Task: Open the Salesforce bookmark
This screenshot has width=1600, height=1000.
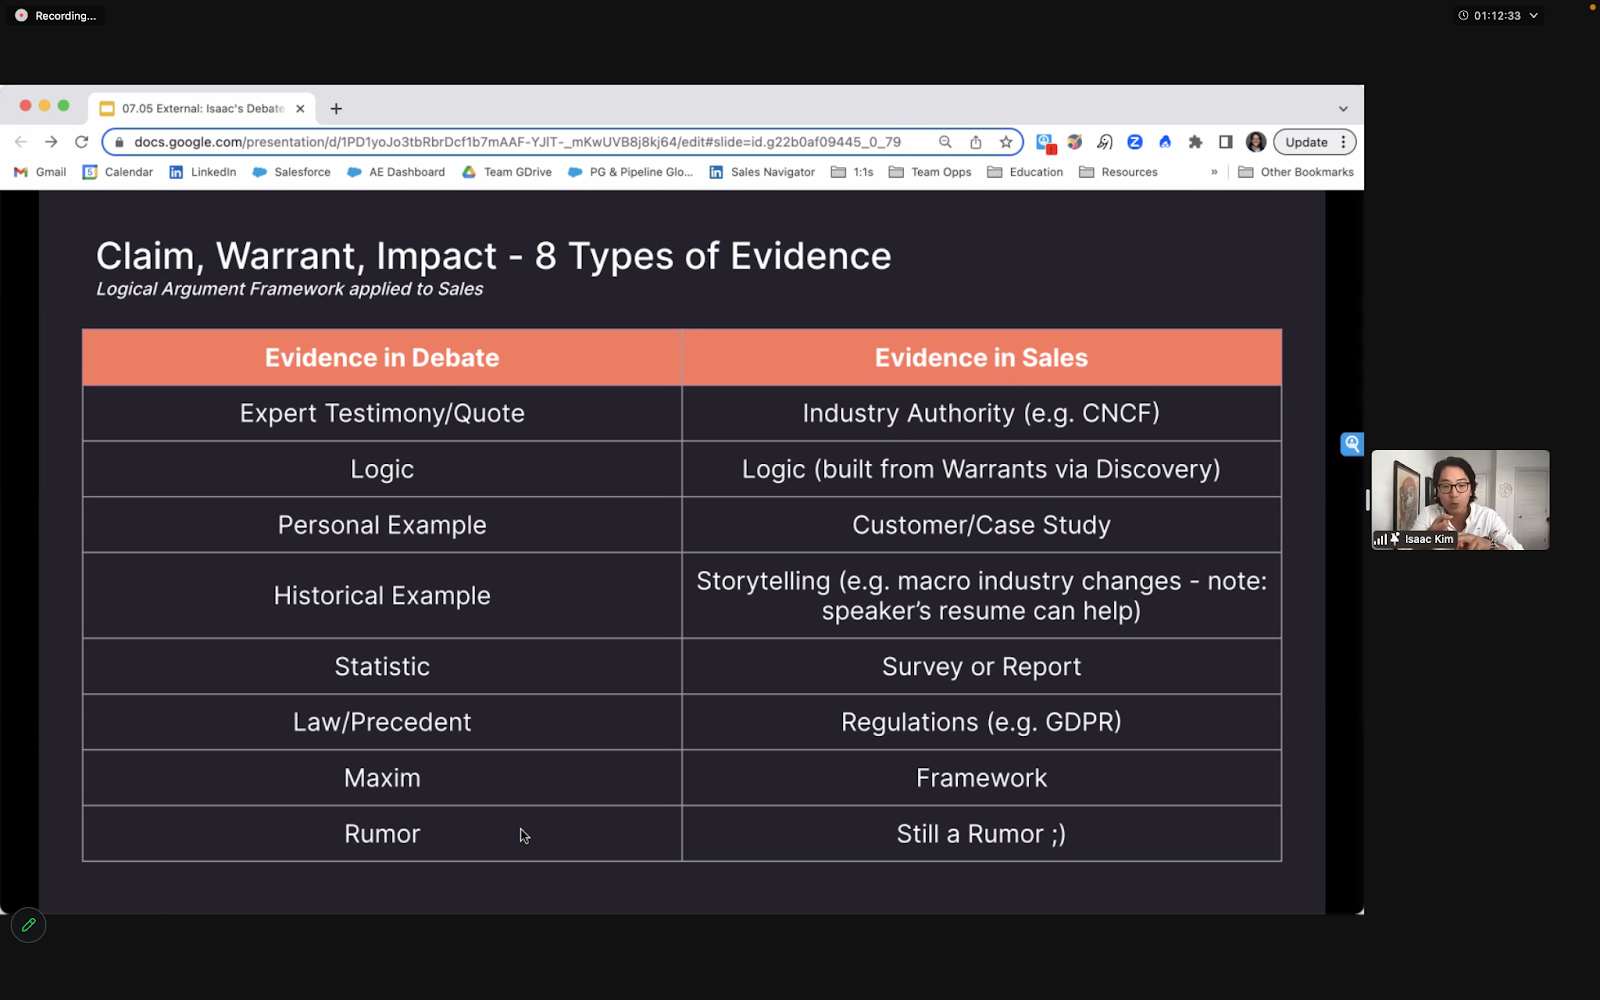Action: tap(291, 172)
